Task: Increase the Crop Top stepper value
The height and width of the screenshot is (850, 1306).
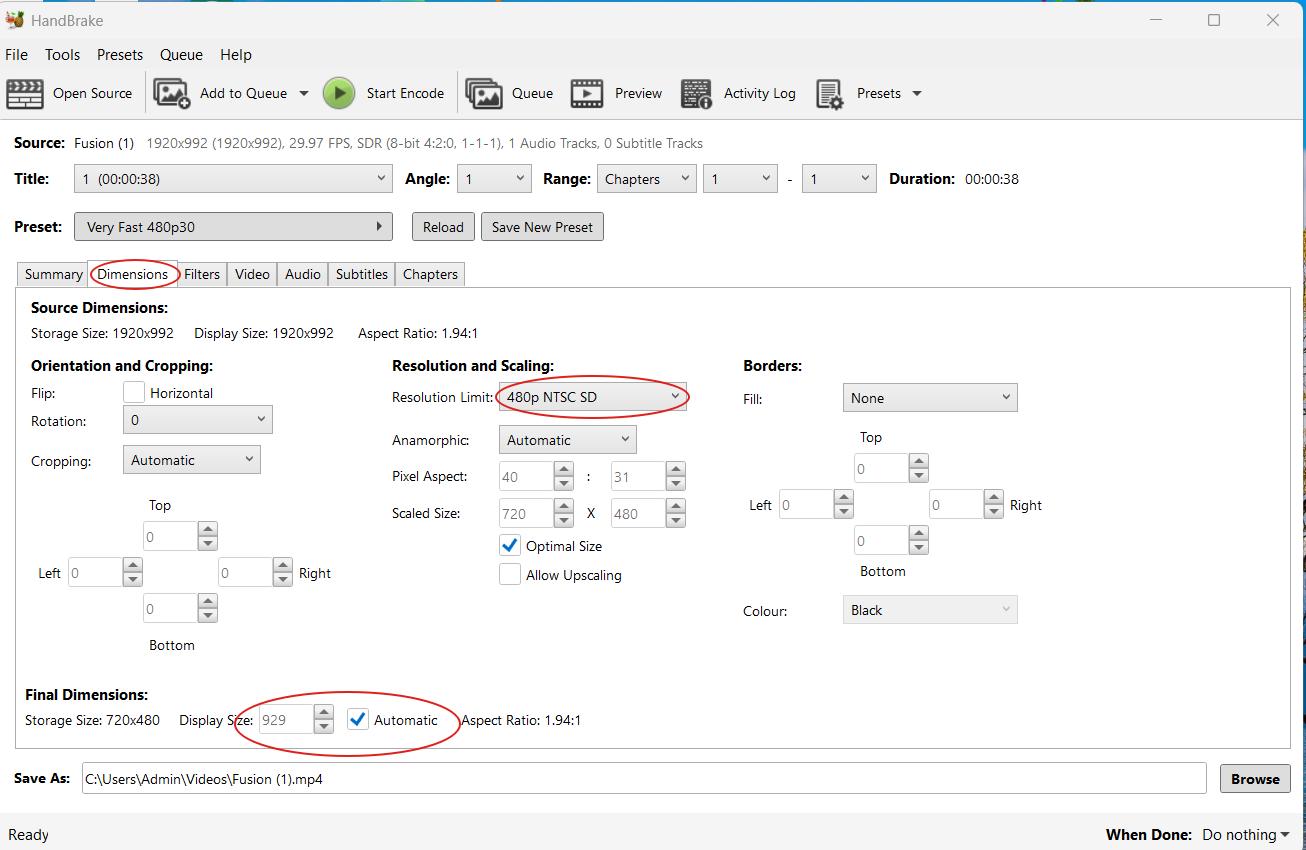Action: (x=207, y=528)
